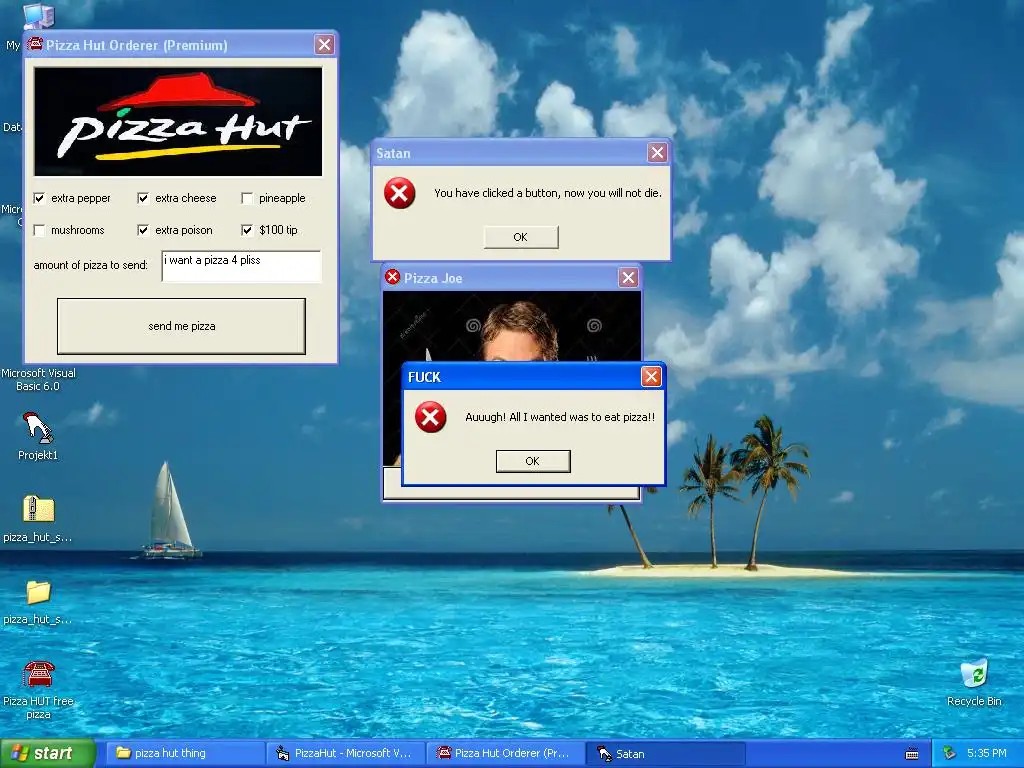The height and width of the screenshot is (768, 1024).
Task: Click the red error icon in FUCK dialog
Action: point(430,417)
